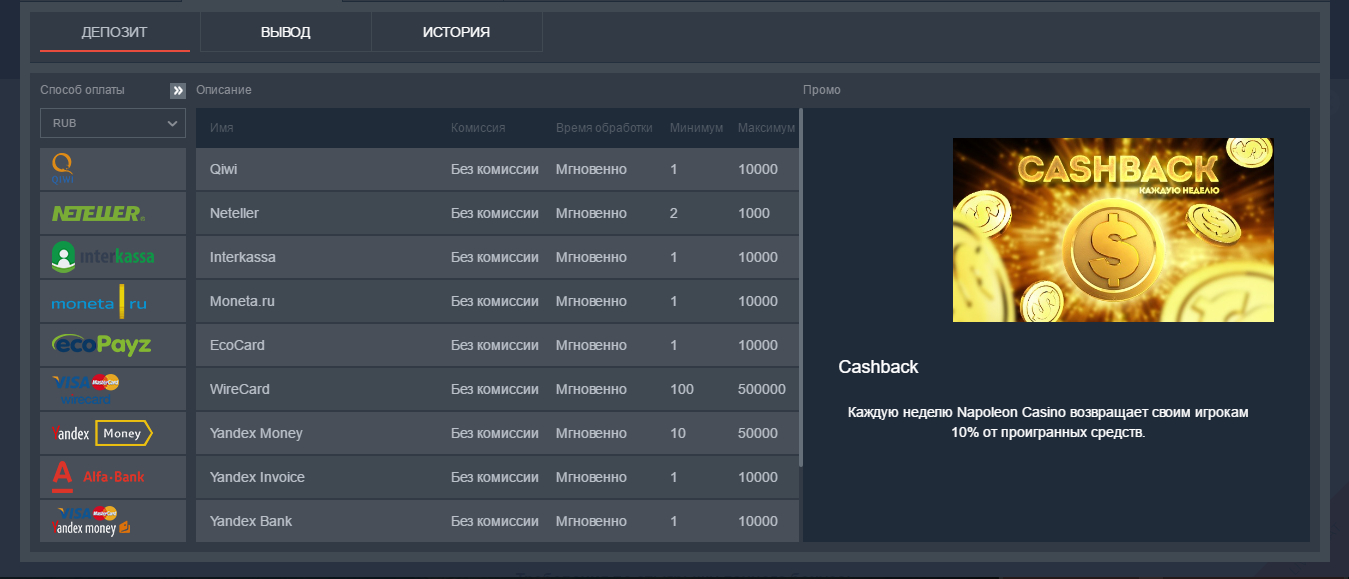This screenshot has height=579, width=1349.
Task: Click the WireCard row name
Action: tap(240, 389)
